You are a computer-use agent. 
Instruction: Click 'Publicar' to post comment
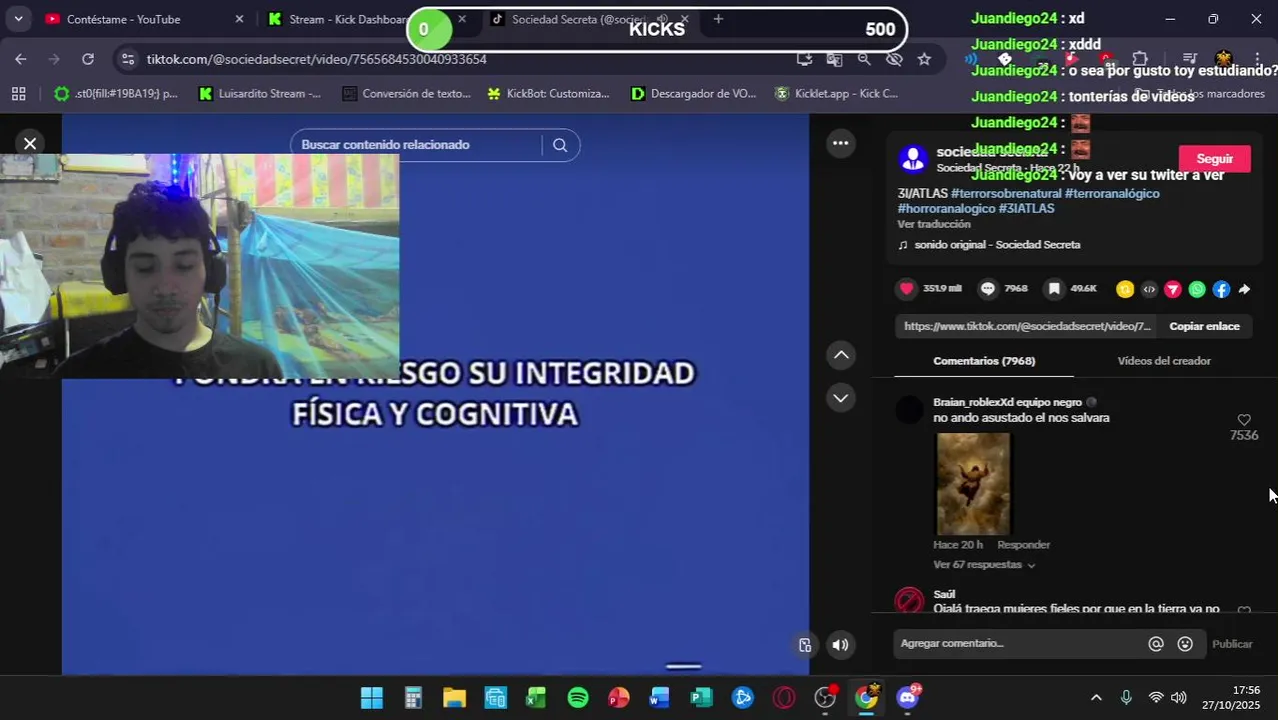click(x=1232, y=644)
